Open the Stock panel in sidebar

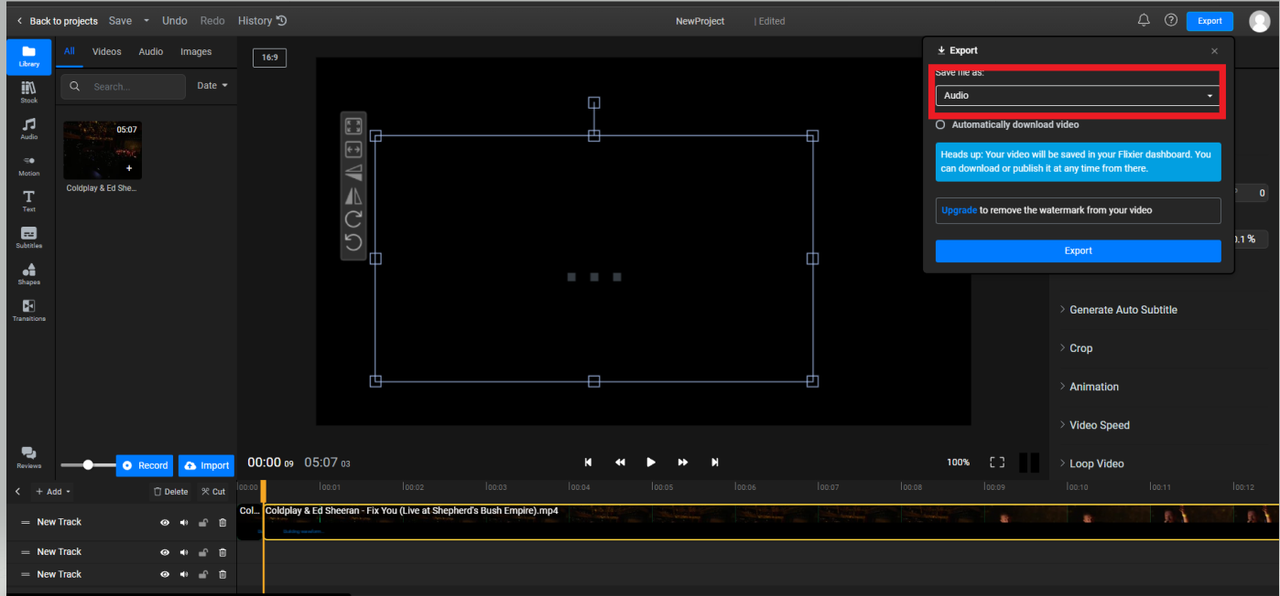pos(29,93)
